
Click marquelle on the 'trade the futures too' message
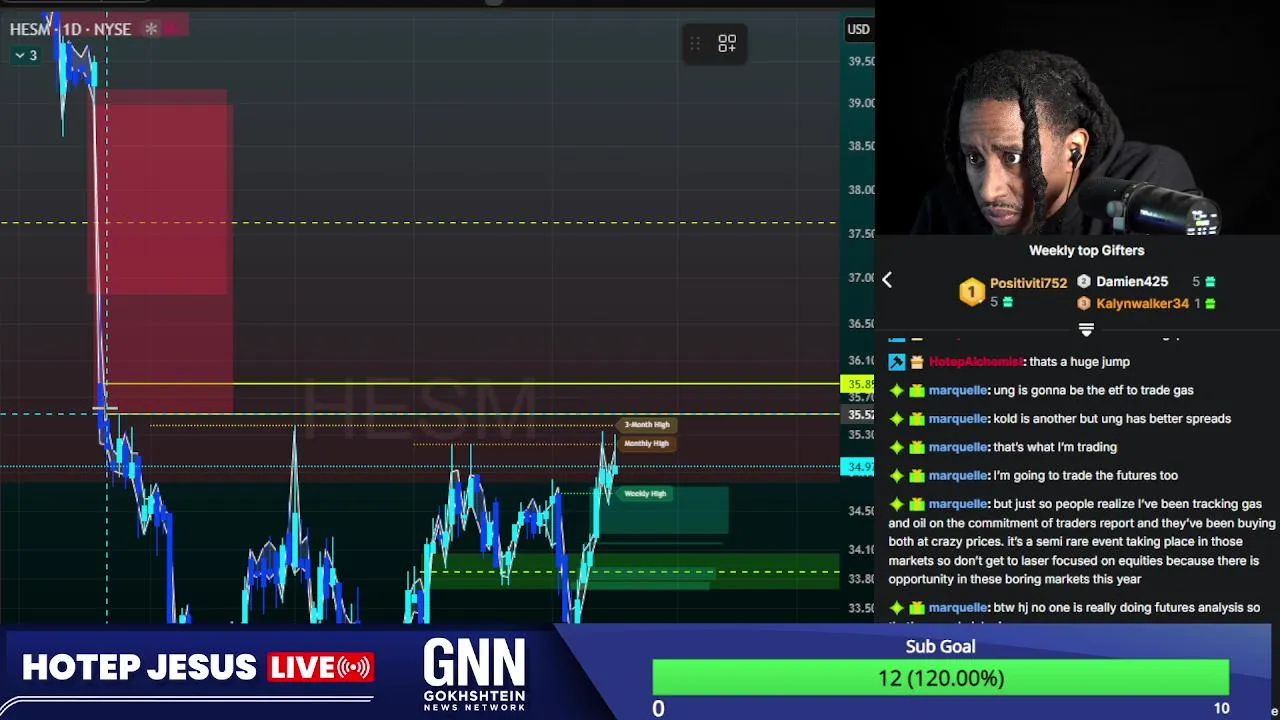958,476
